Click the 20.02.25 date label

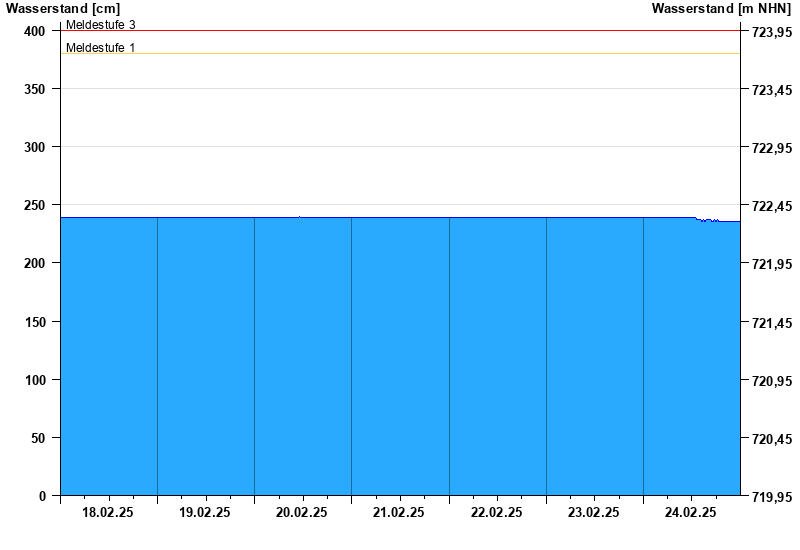coord(302,512)
